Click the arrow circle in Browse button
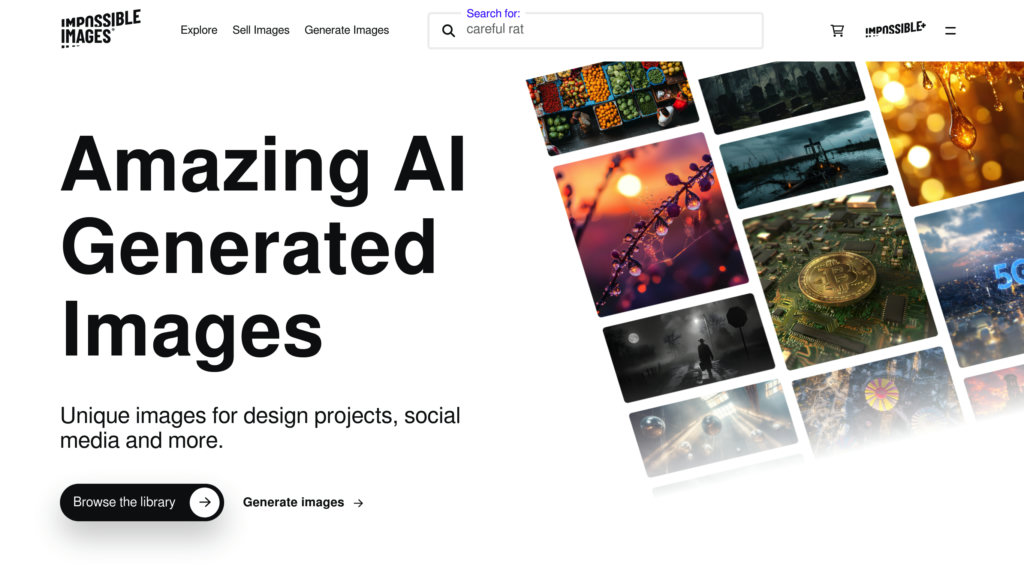Viewport: 1024px width, 576px height. (x=205, y=502)
